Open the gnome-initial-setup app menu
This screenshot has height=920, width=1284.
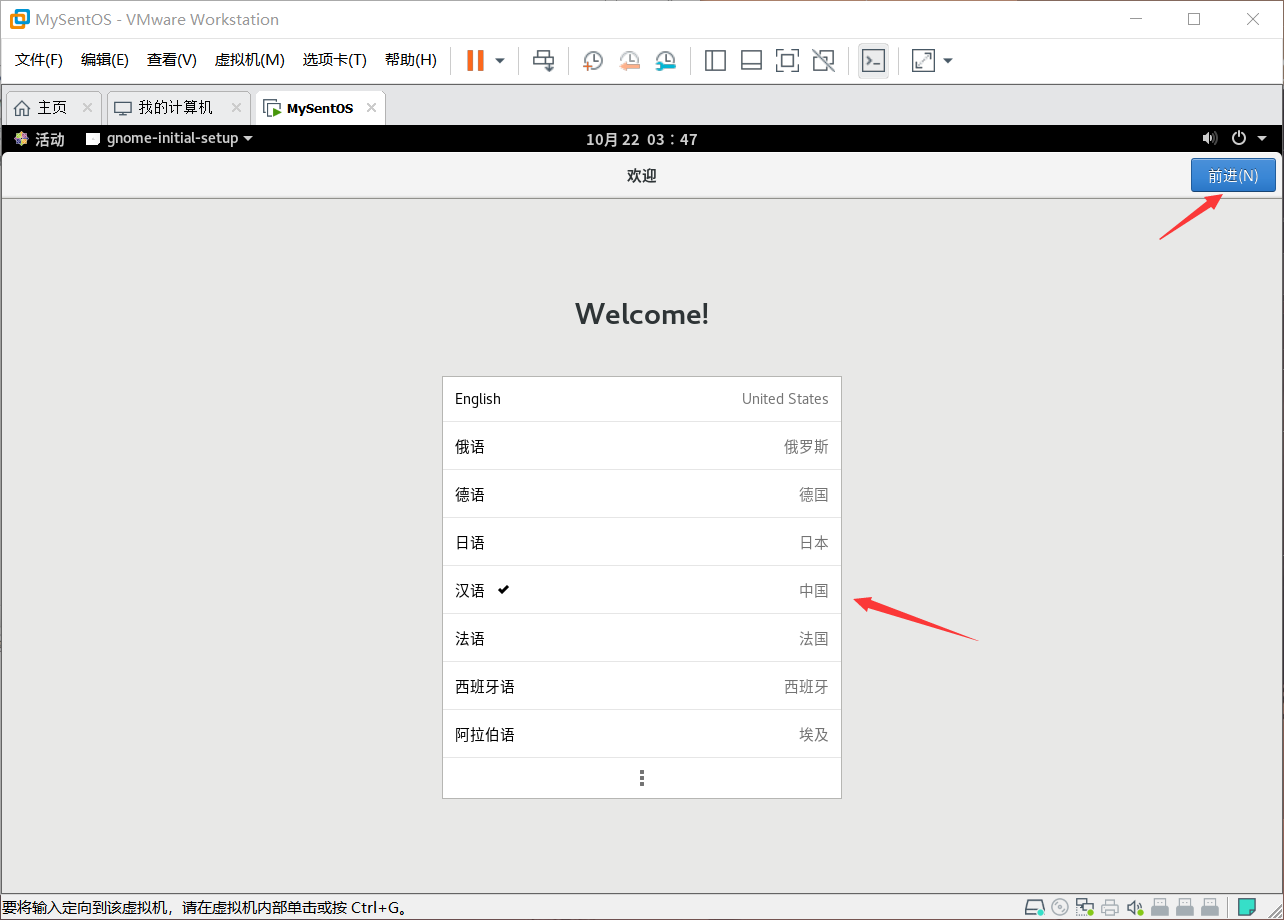[169, 139]
